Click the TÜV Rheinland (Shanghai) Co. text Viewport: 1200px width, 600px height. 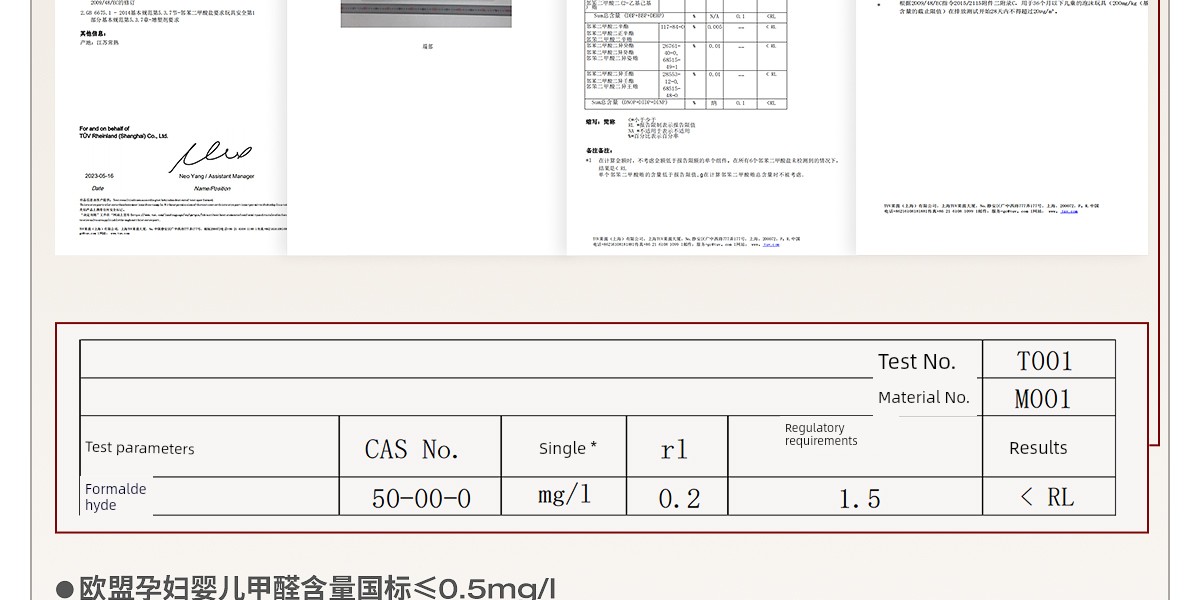coord(123,135)
